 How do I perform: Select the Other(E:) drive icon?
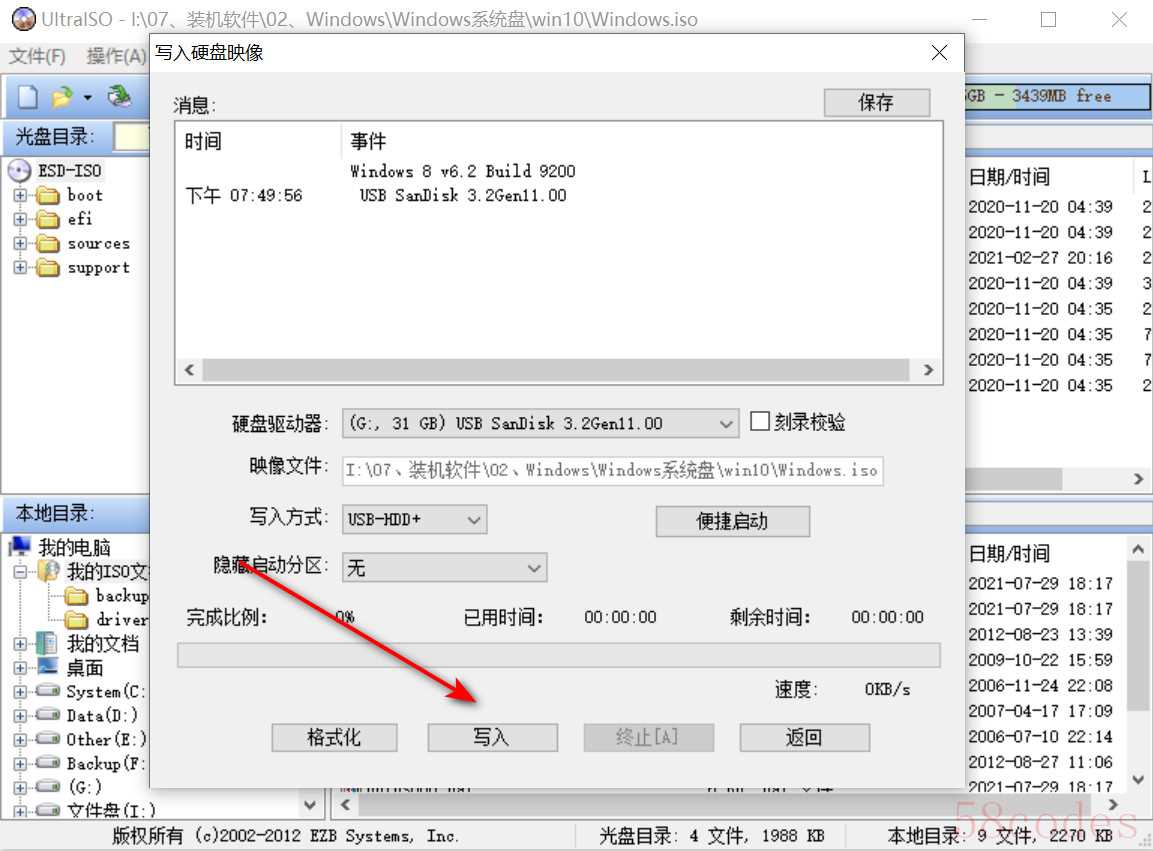(48, 739)
